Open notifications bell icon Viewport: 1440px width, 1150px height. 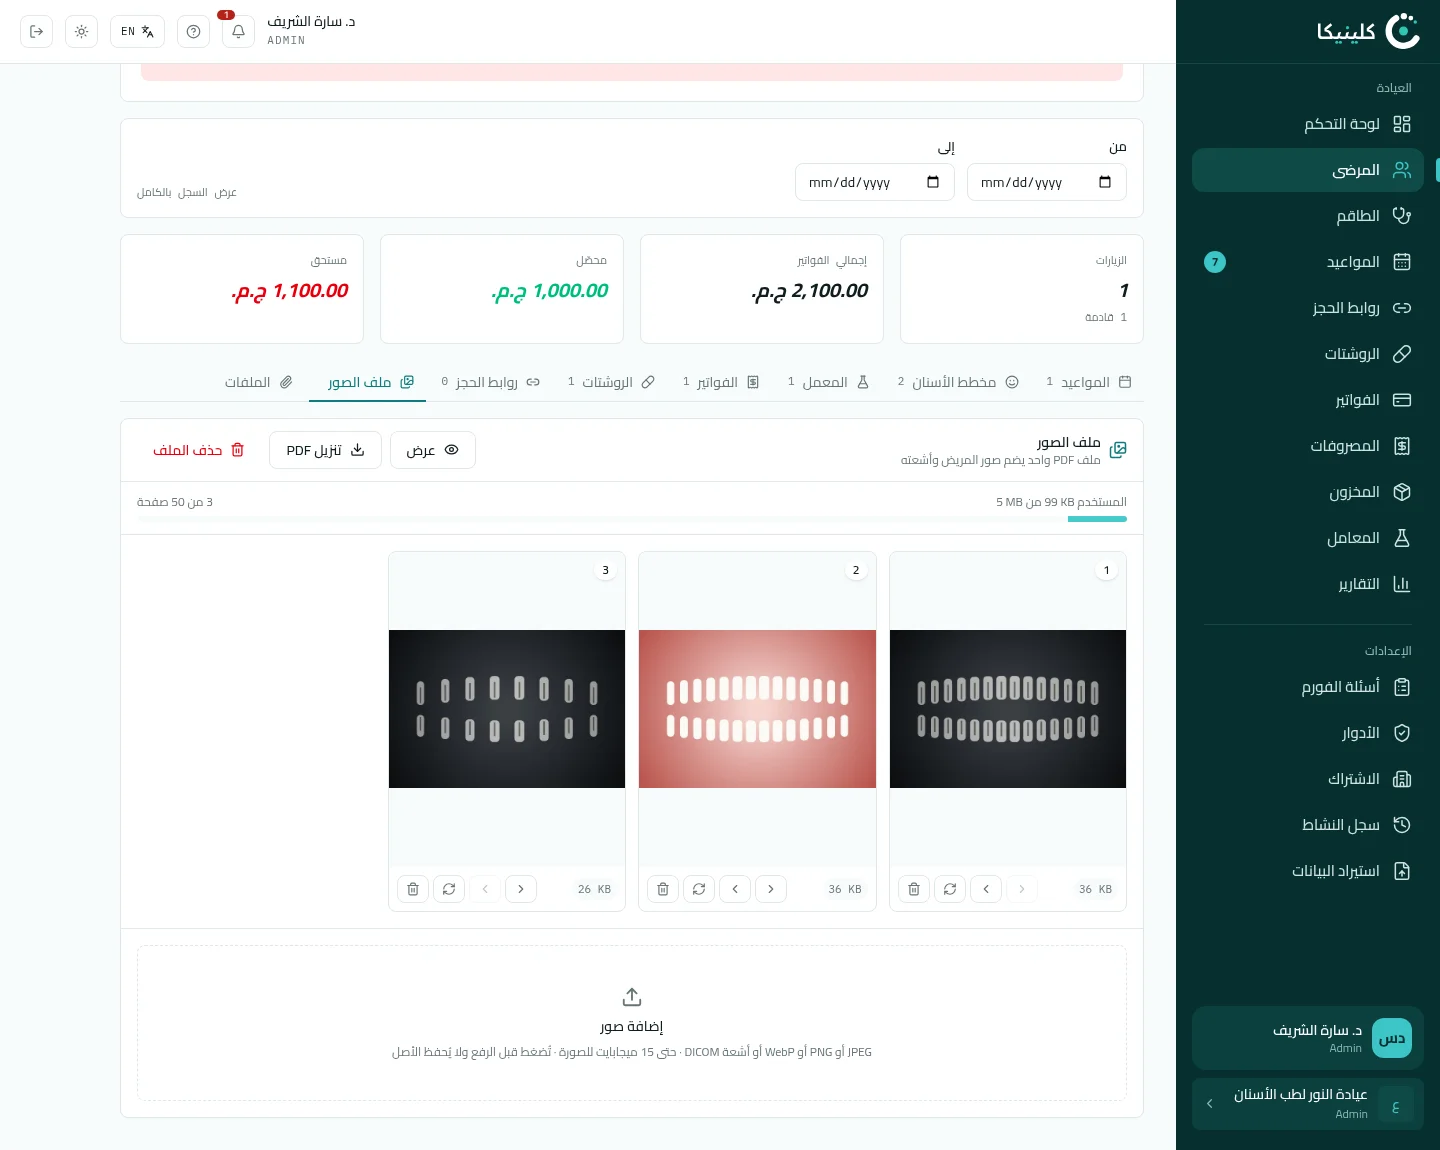coord(238,32)
